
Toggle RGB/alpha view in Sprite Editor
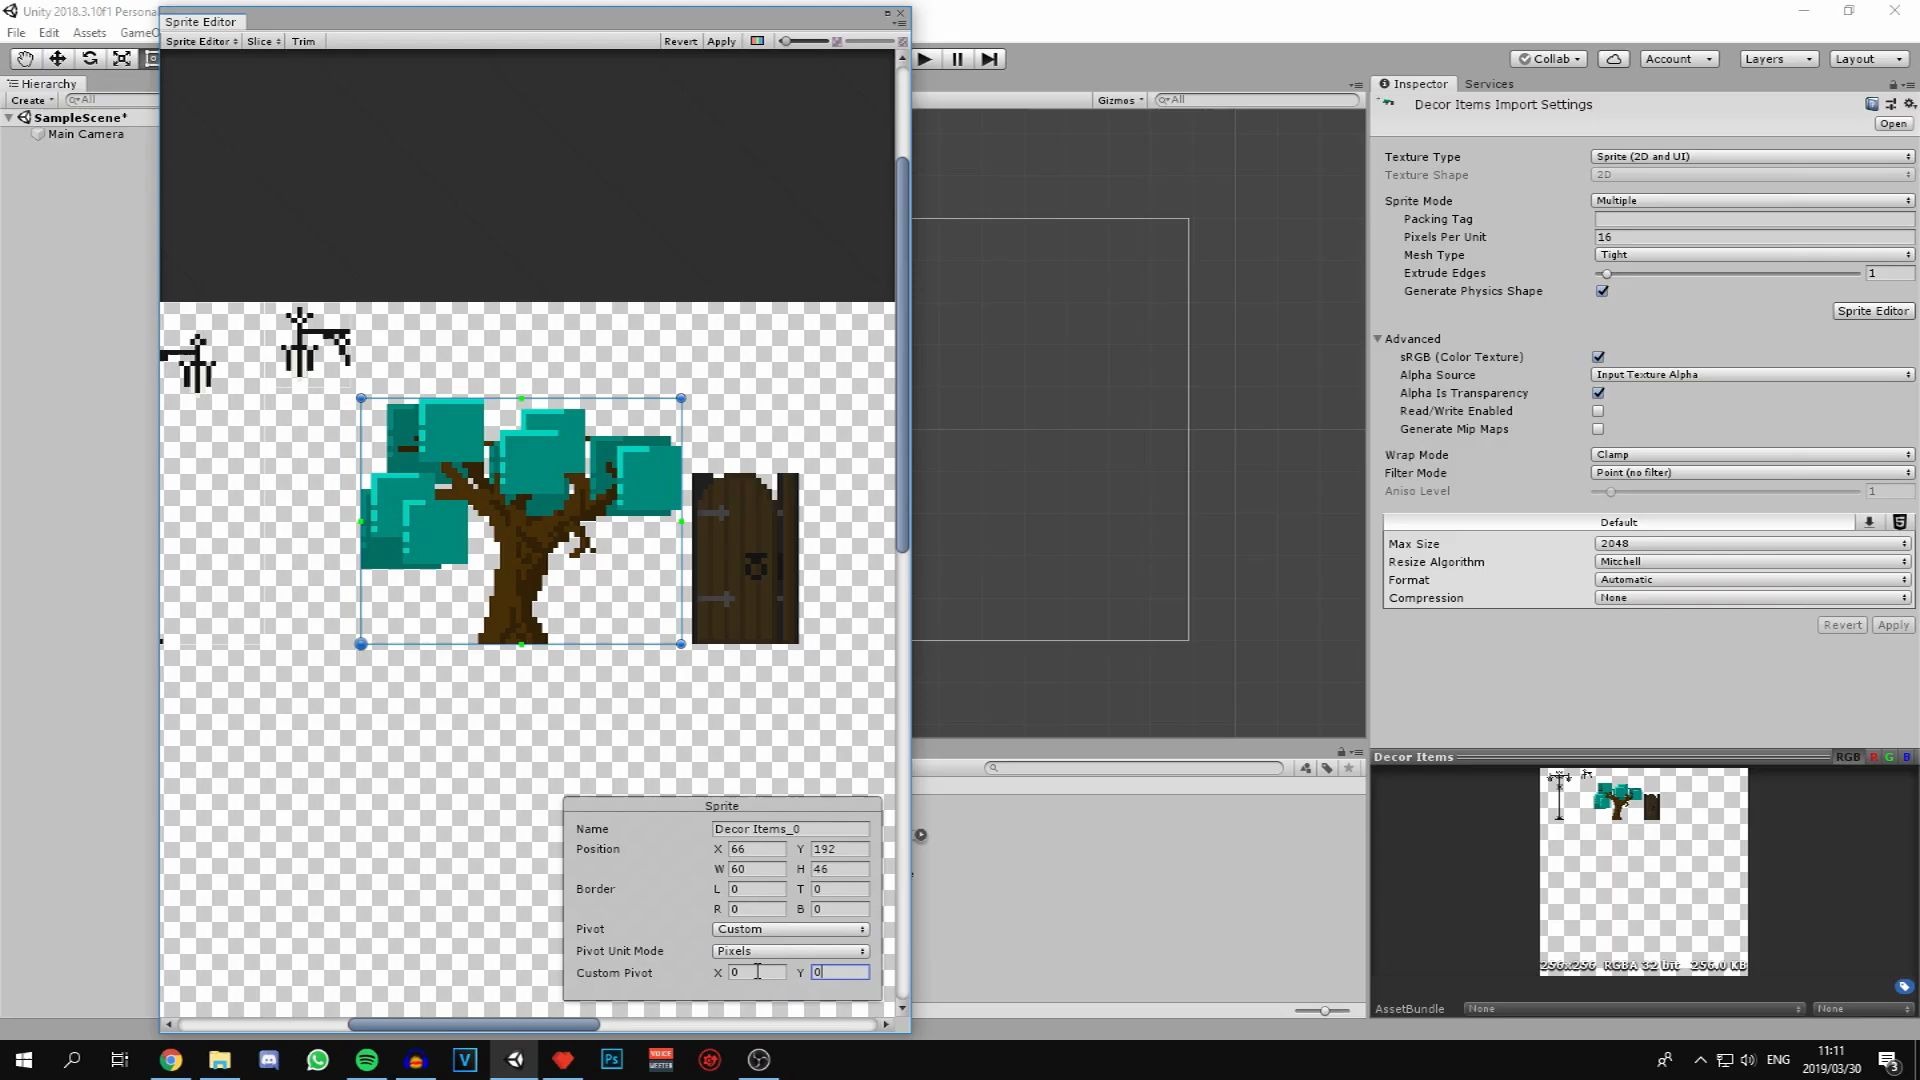[x=757, y=41]
